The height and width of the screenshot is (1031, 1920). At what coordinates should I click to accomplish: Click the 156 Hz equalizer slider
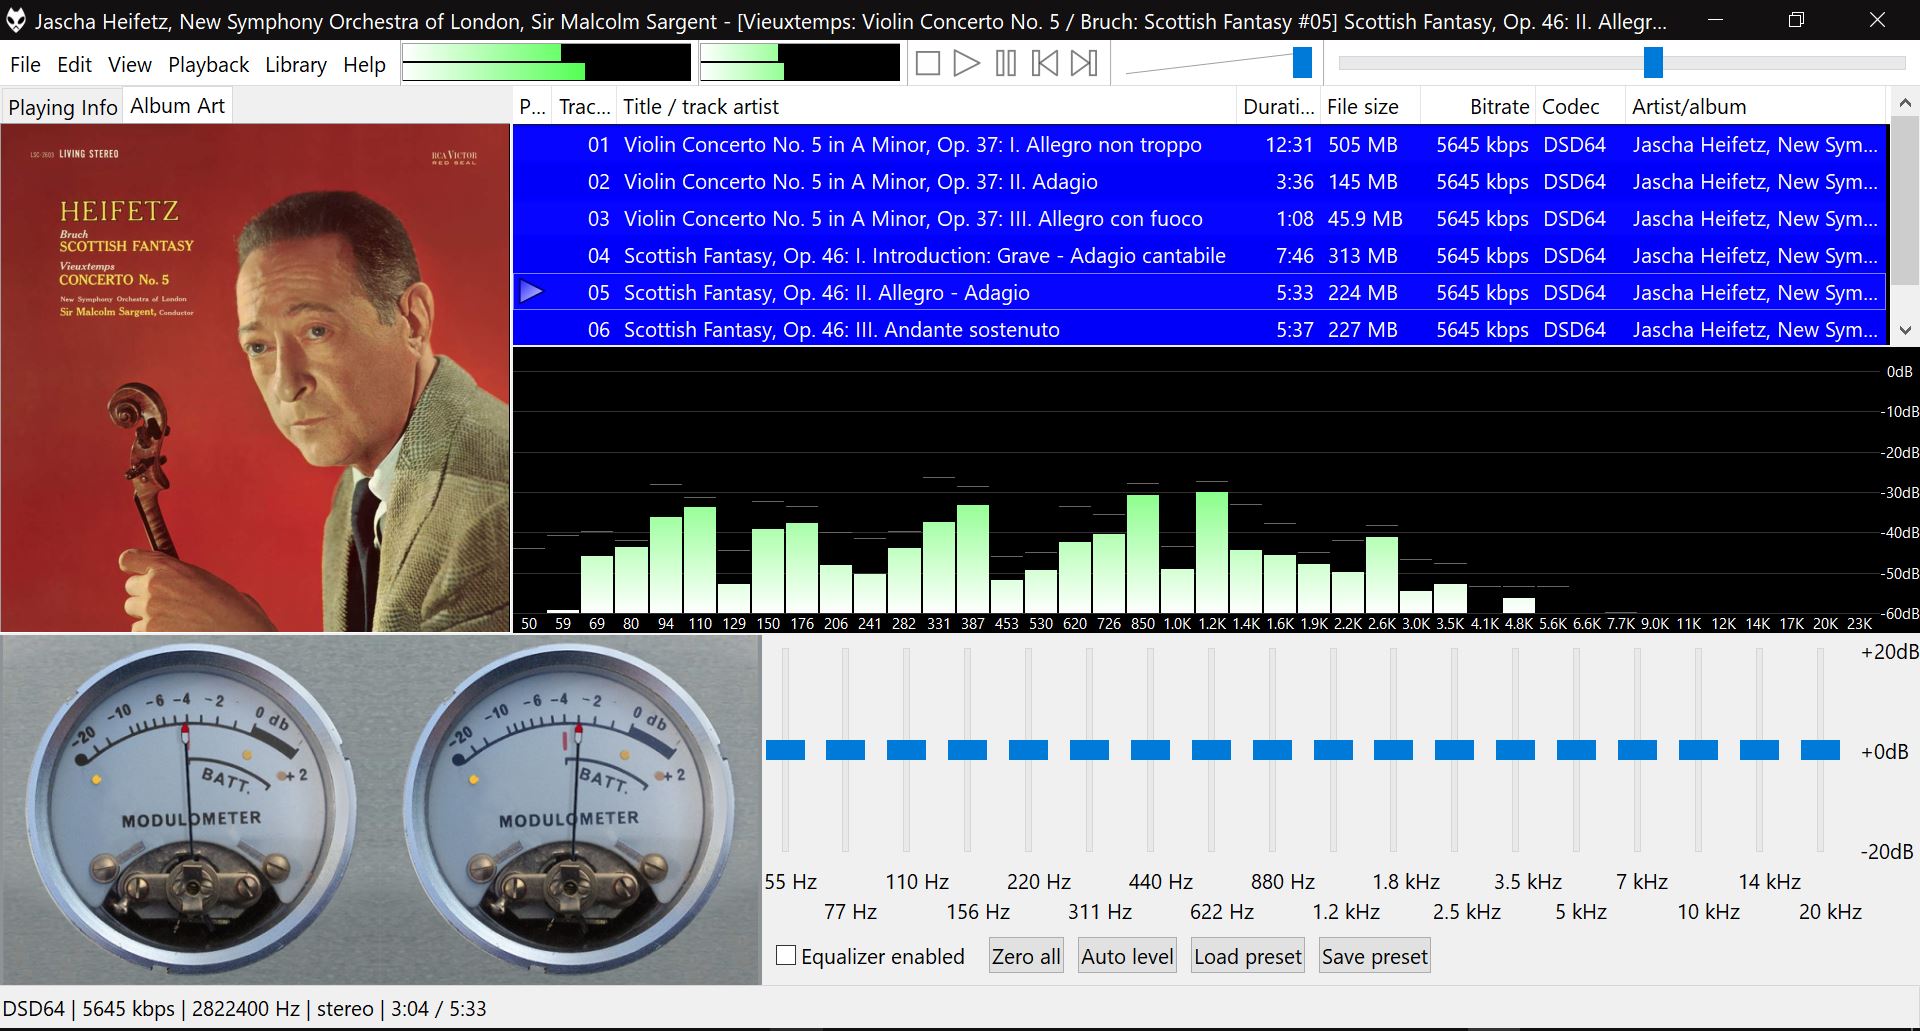point(968,750)
